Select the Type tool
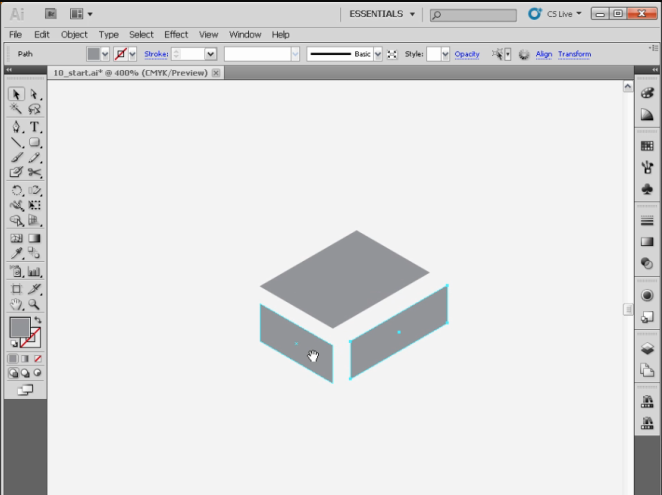Viewport: 662px width, 495px height. 35,127
